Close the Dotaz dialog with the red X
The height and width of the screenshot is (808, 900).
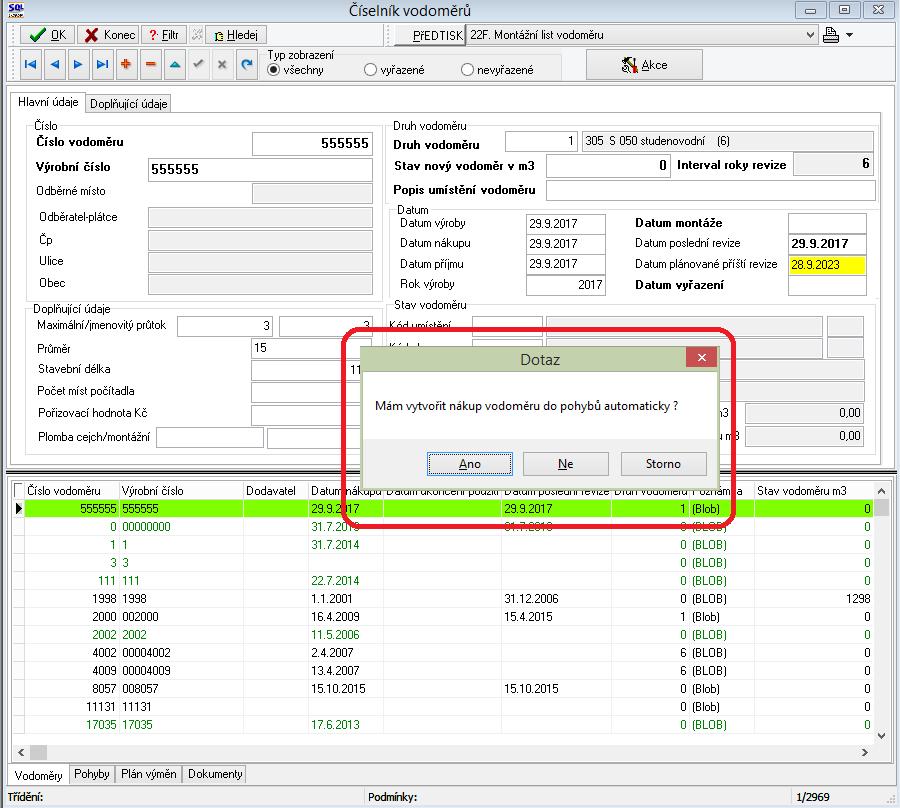[701, 358]
